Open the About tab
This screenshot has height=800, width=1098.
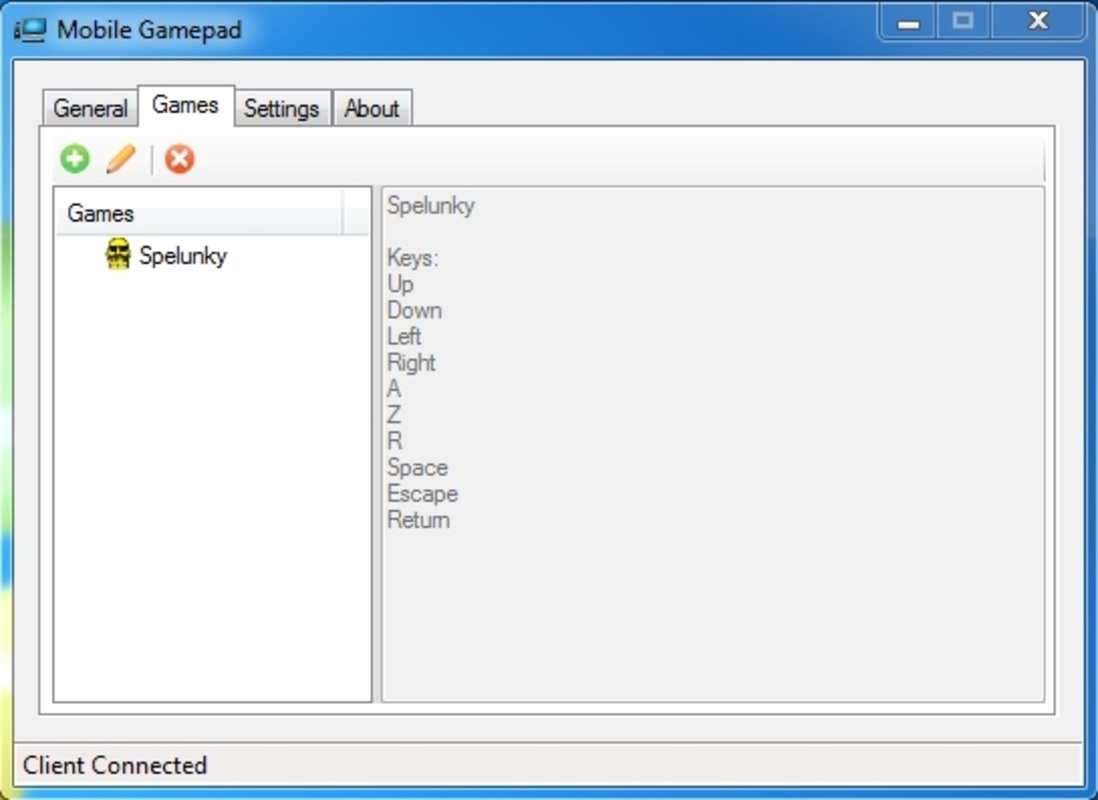pyautogui.click(x=372, y=109)
